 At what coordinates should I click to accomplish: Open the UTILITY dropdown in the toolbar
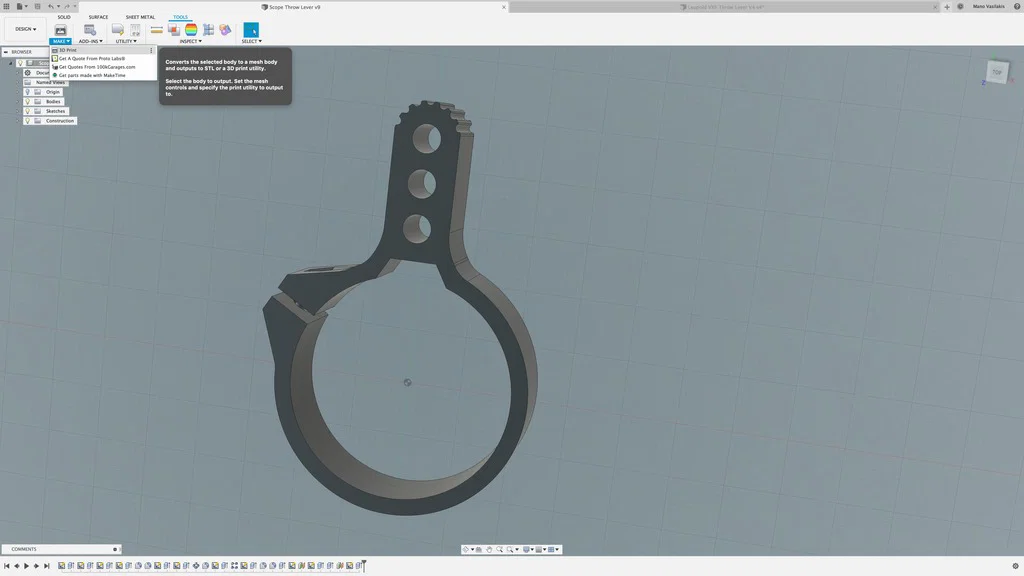[x=126, y=41]
